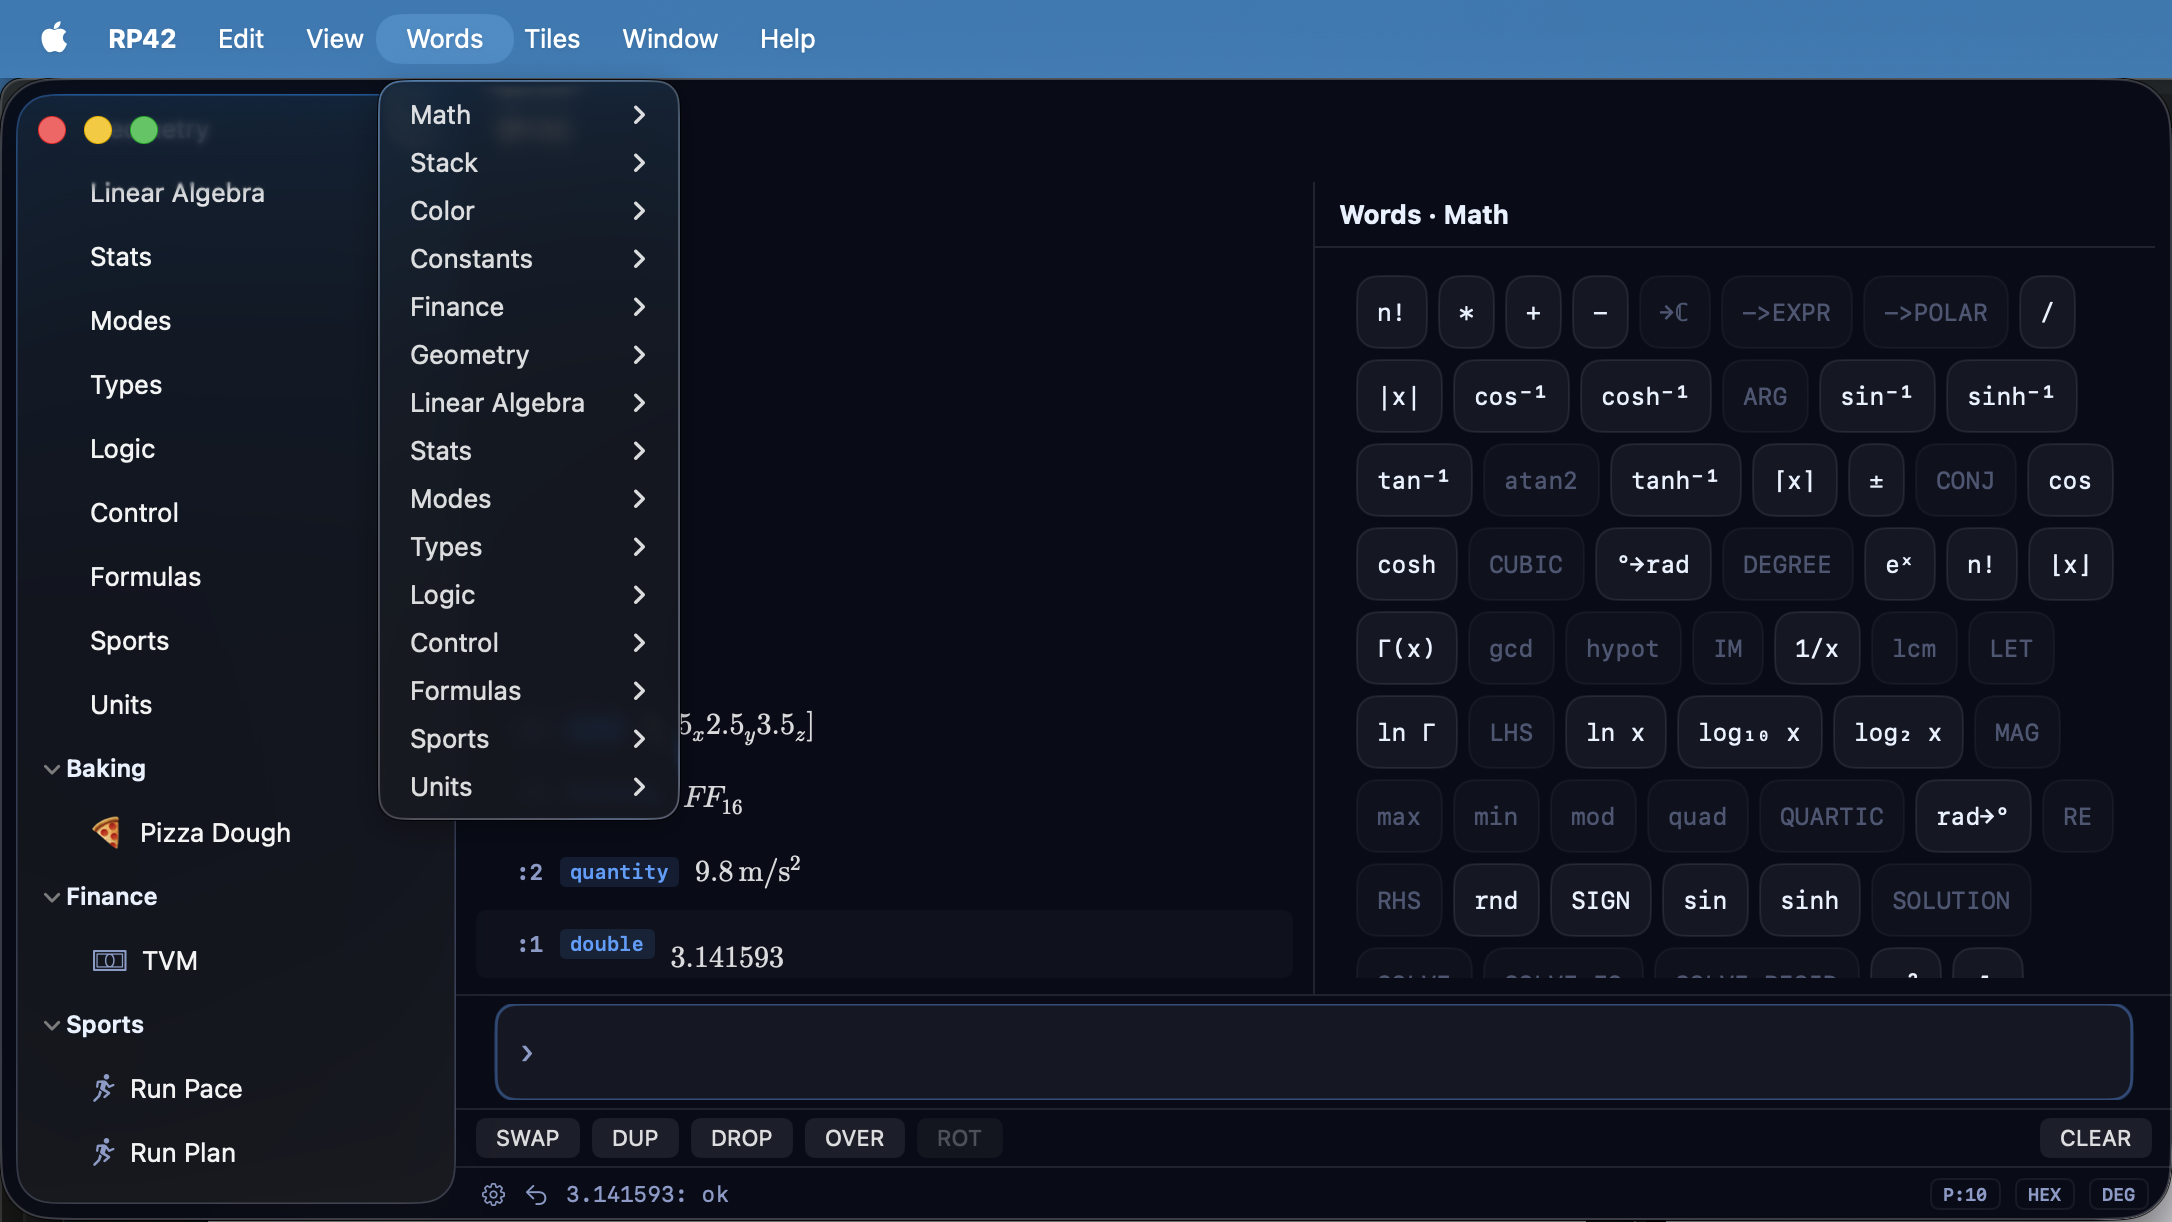Insert the eˣ exponential word
The image size is (2172, 1222).
(x=1899, y=565)
